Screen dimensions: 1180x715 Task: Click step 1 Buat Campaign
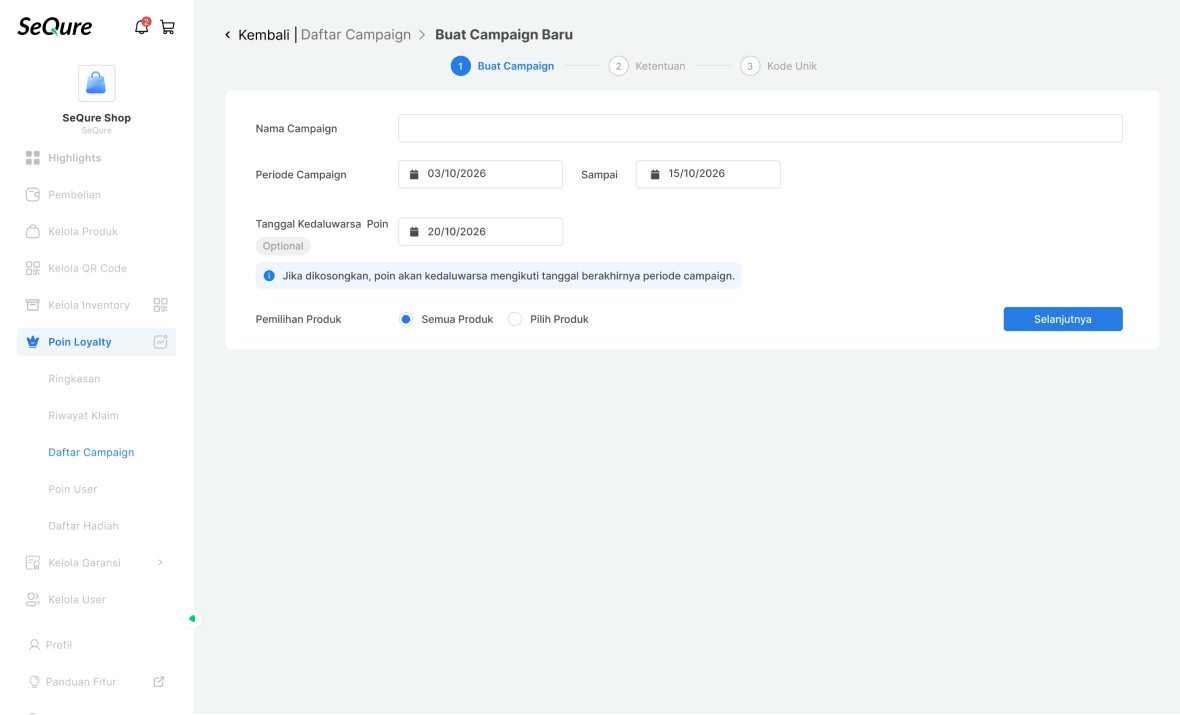click(x=503, y=66)
